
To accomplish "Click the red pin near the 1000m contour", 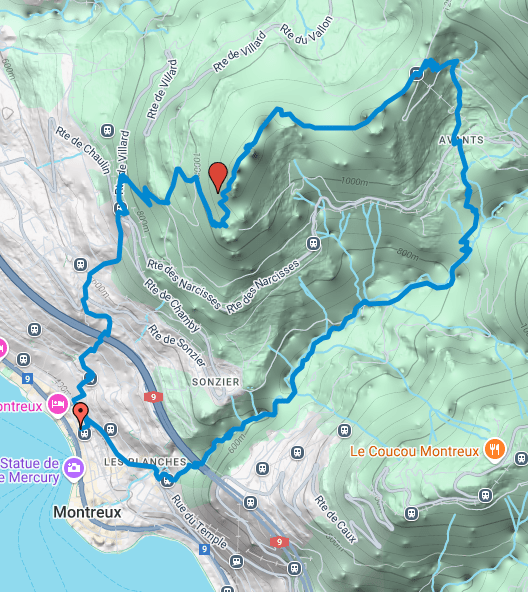I will point(218,177).
